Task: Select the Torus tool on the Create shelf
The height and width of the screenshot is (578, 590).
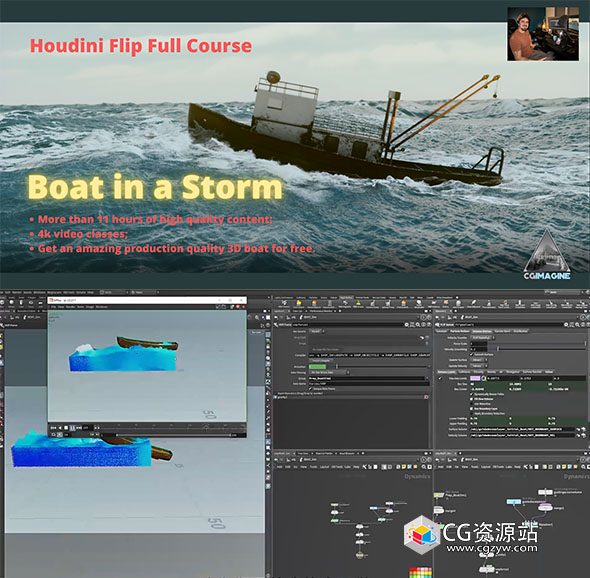Action: 31,303
